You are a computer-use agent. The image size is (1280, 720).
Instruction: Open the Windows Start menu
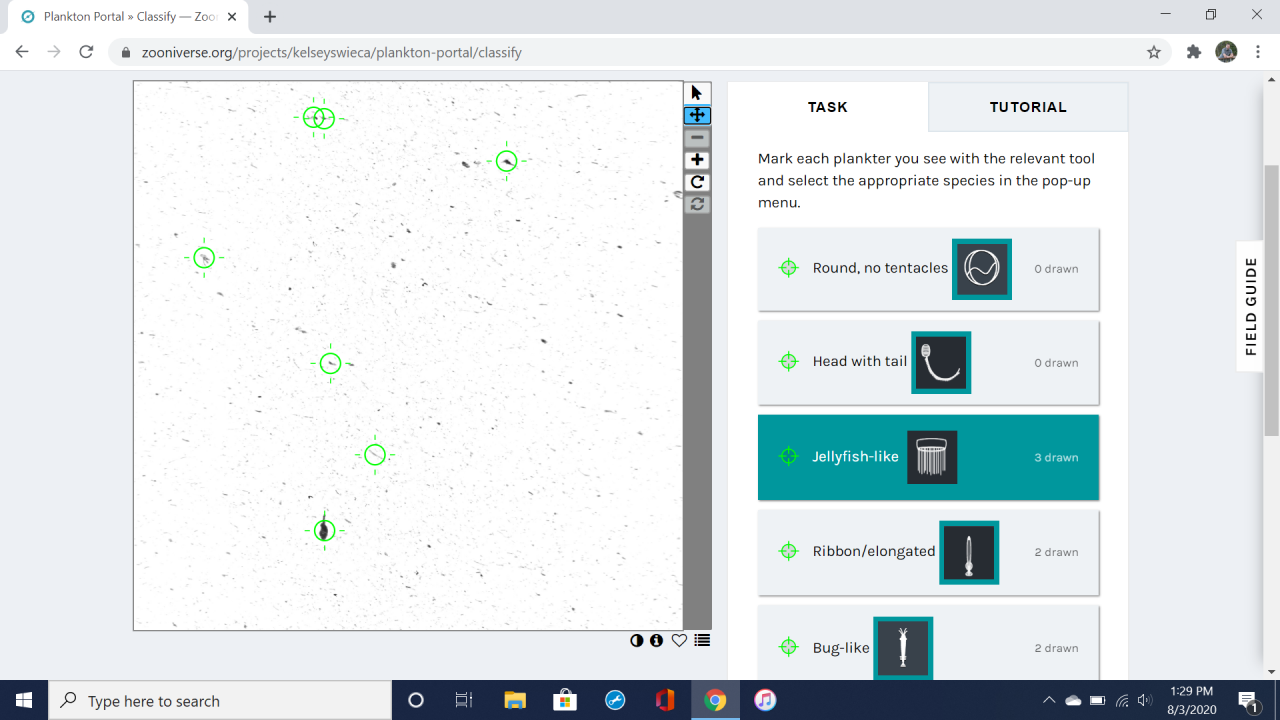tap(24, 700)
